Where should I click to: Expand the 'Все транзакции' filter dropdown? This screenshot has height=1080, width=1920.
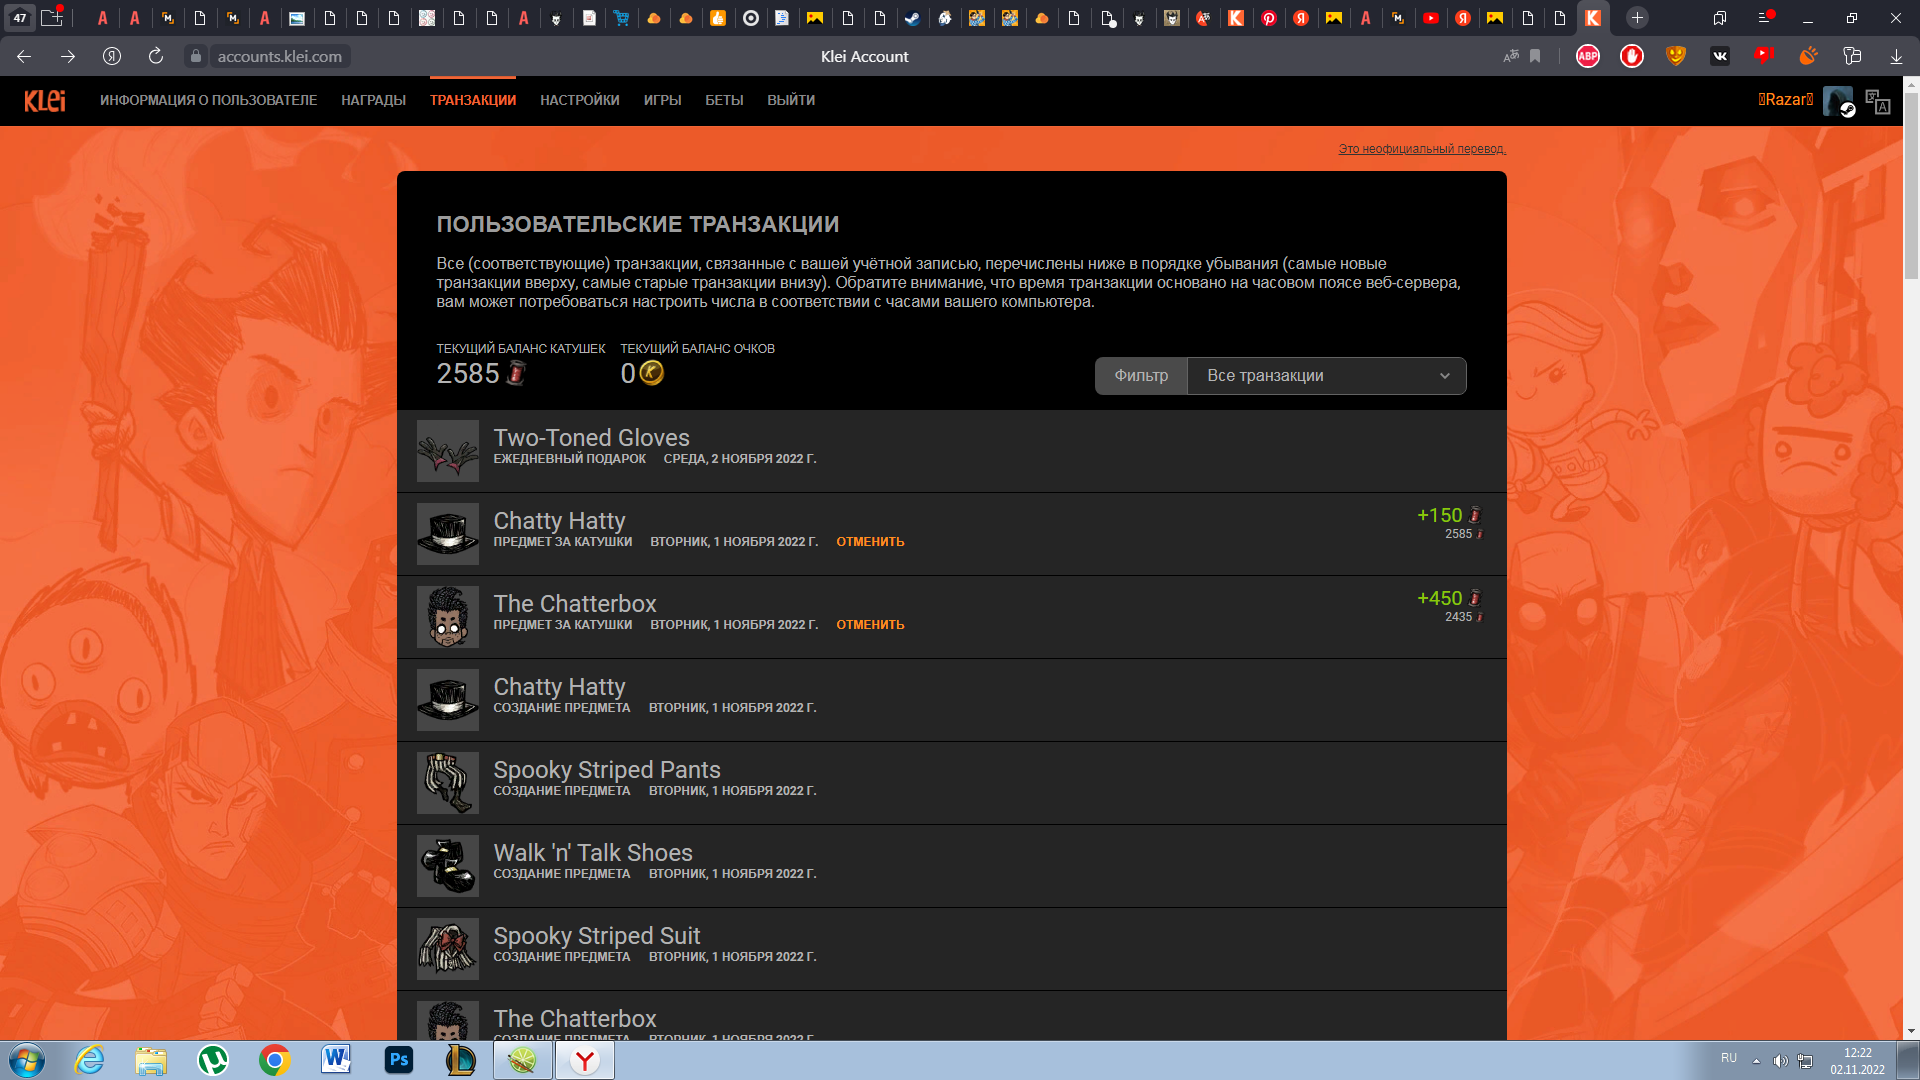tap(1326, 376)
